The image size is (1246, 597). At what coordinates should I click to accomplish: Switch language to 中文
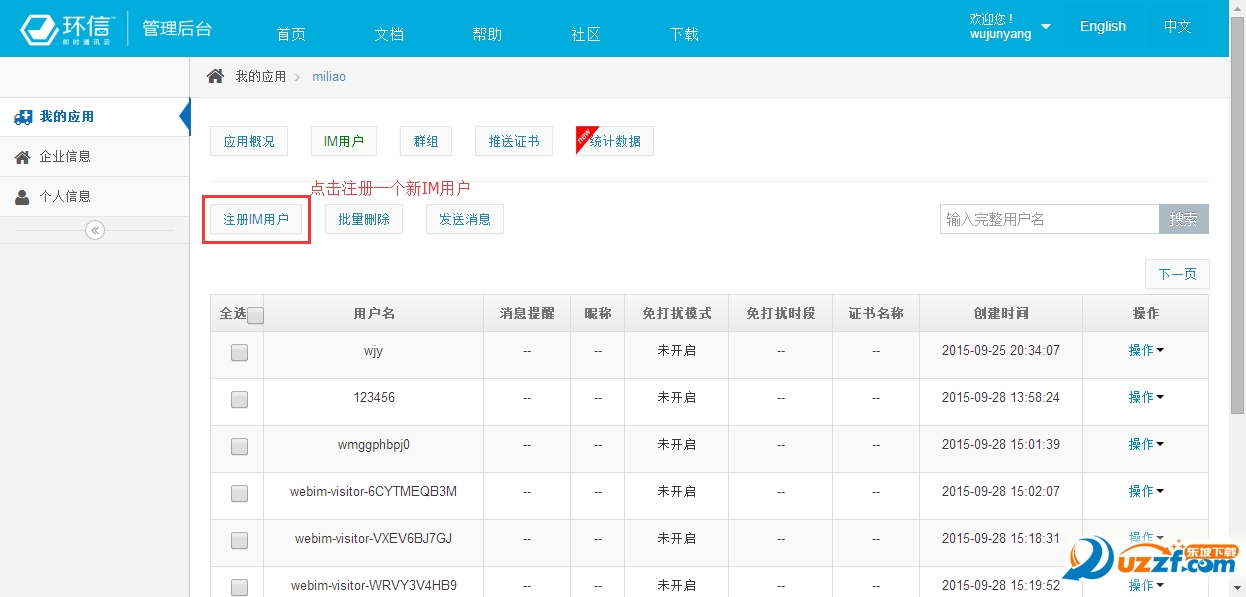[x=1178, y=26]
